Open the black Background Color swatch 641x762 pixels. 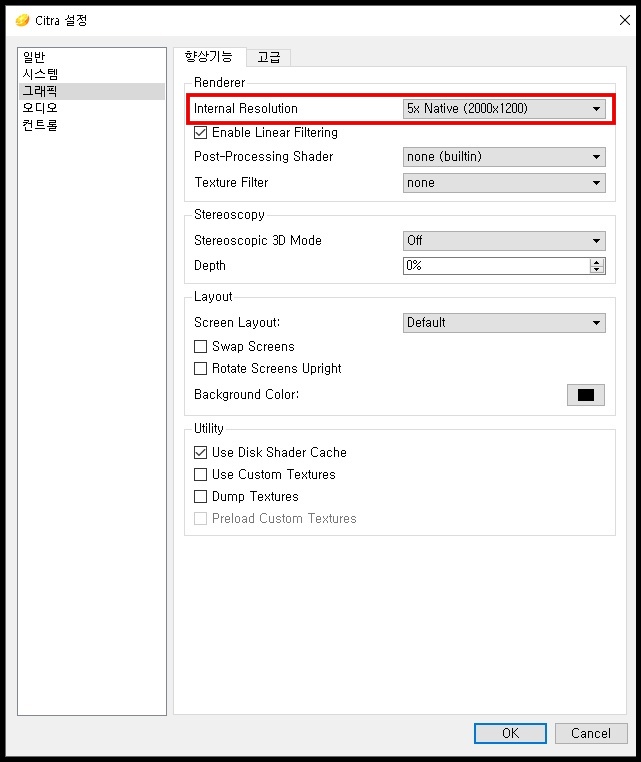(x=586, y=395)
